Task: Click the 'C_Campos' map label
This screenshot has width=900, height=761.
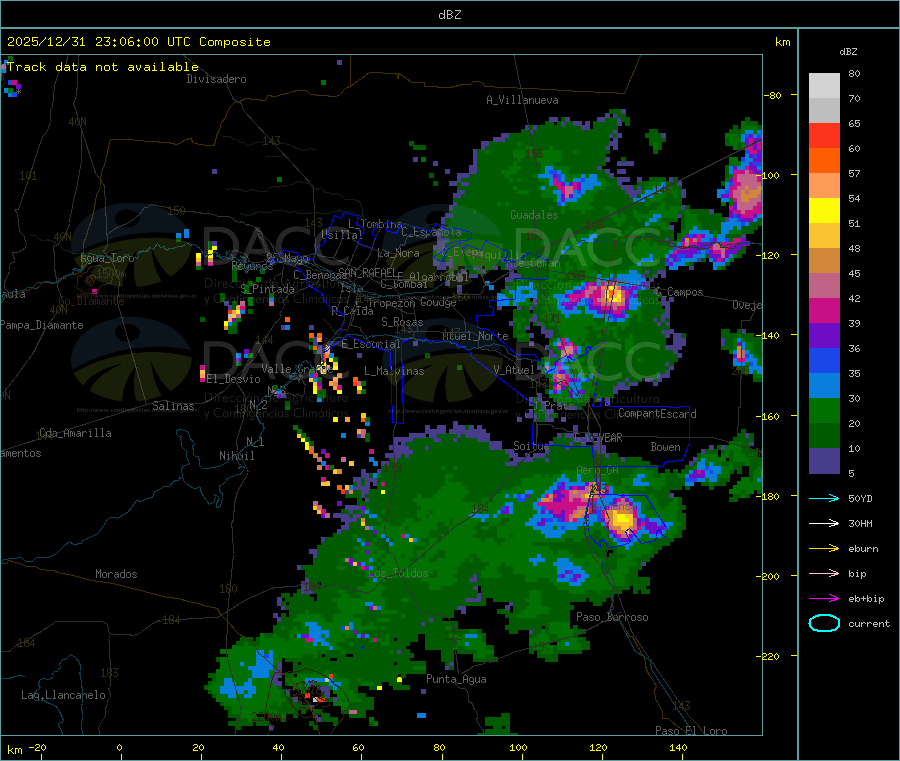Action: click(x=679, y=292)
